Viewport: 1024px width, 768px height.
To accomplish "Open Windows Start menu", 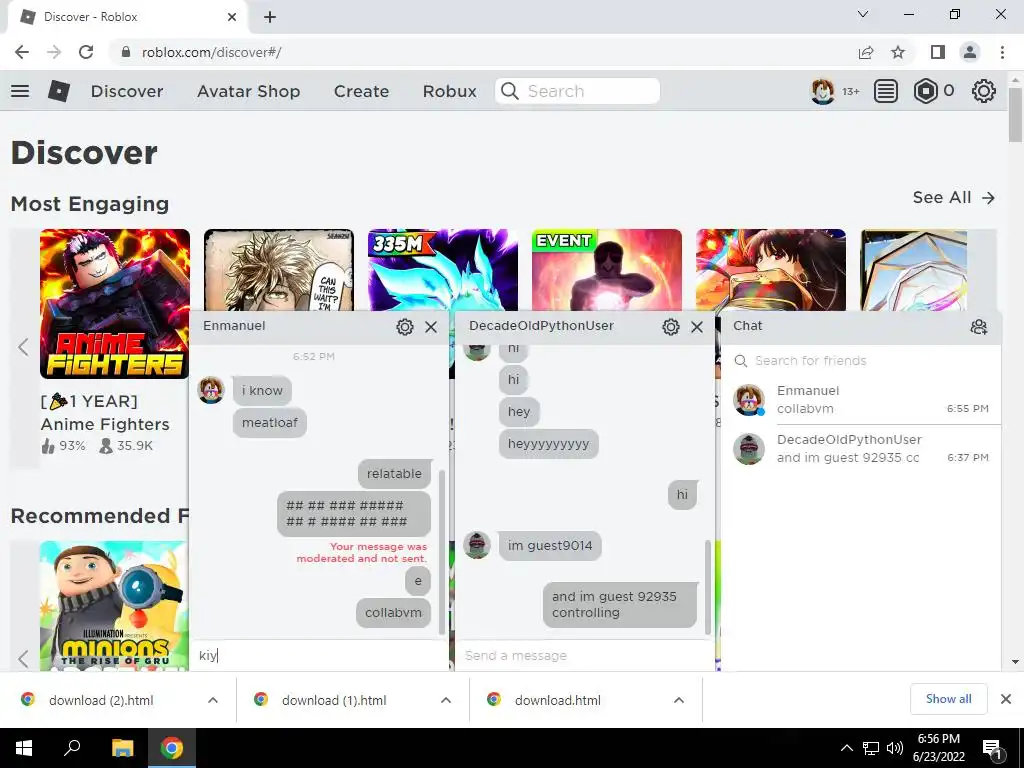I will pyautogui.click(x=24, y=748).
